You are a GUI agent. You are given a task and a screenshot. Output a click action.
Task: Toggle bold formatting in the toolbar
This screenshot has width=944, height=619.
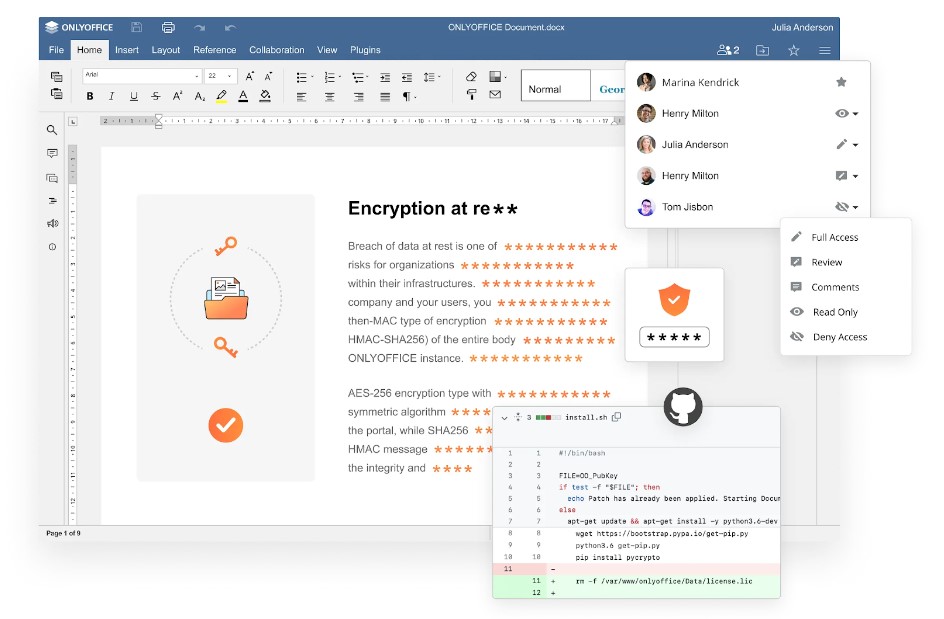[x=90, y=94]
